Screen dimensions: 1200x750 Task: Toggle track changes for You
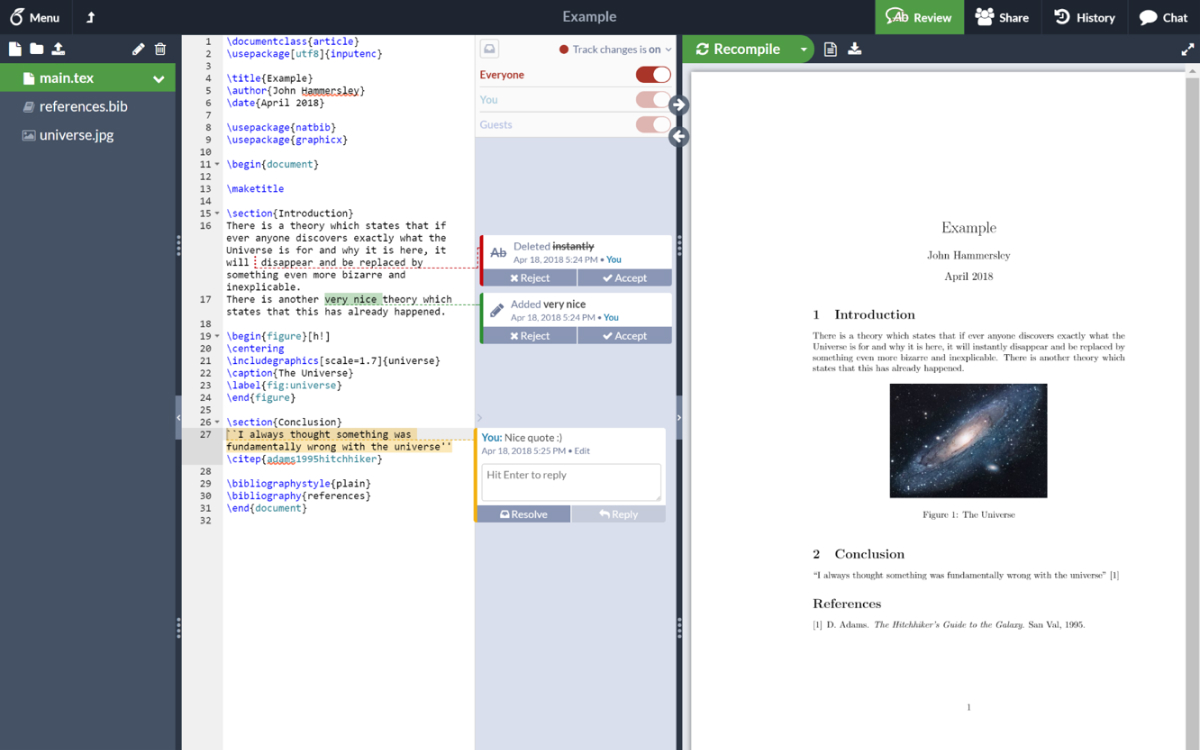(x=653, y=100)
